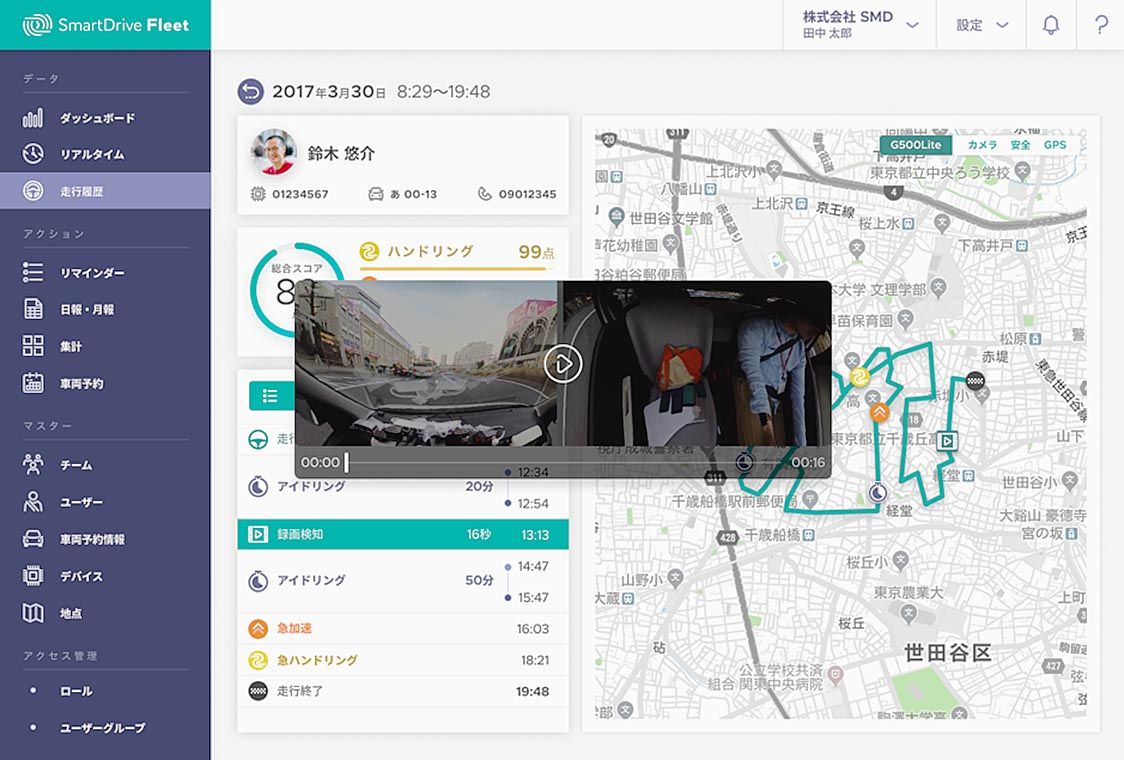Click the yellow handling marker on map
The width and height of the screenshot is (1124, 760).
point(858,376)
